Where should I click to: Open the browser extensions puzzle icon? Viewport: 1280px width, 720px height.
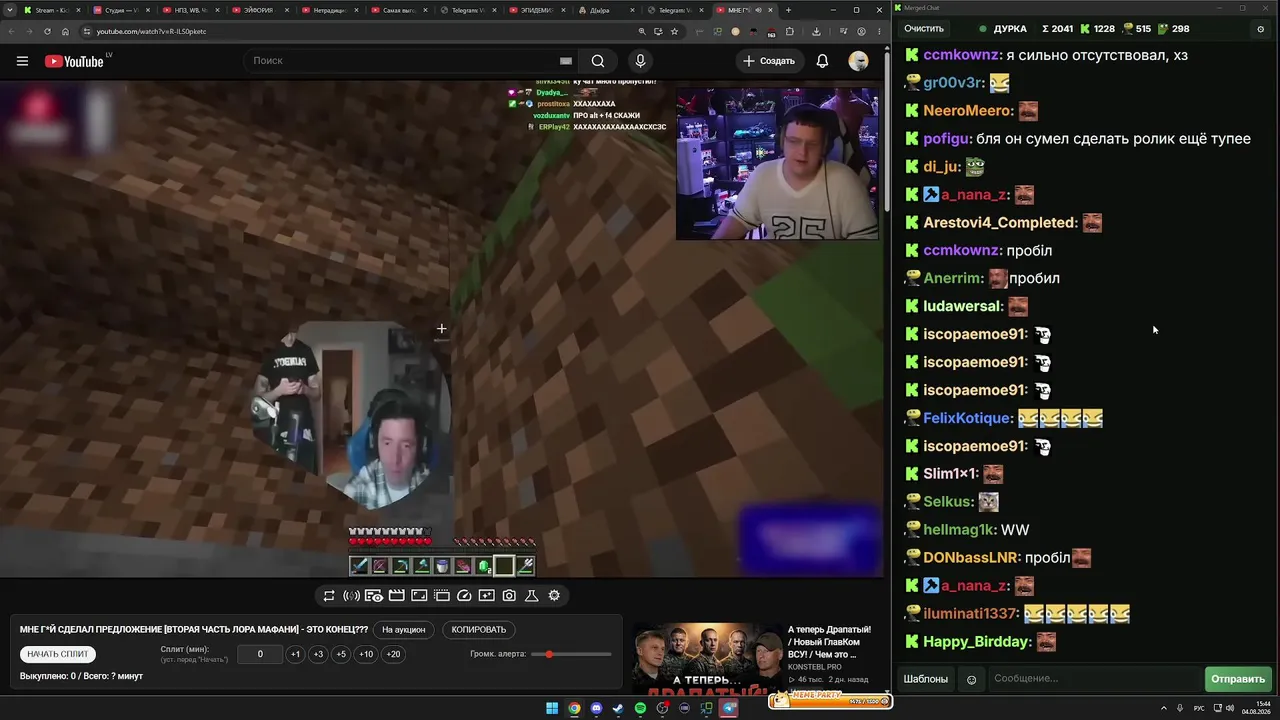coord(789,31)
